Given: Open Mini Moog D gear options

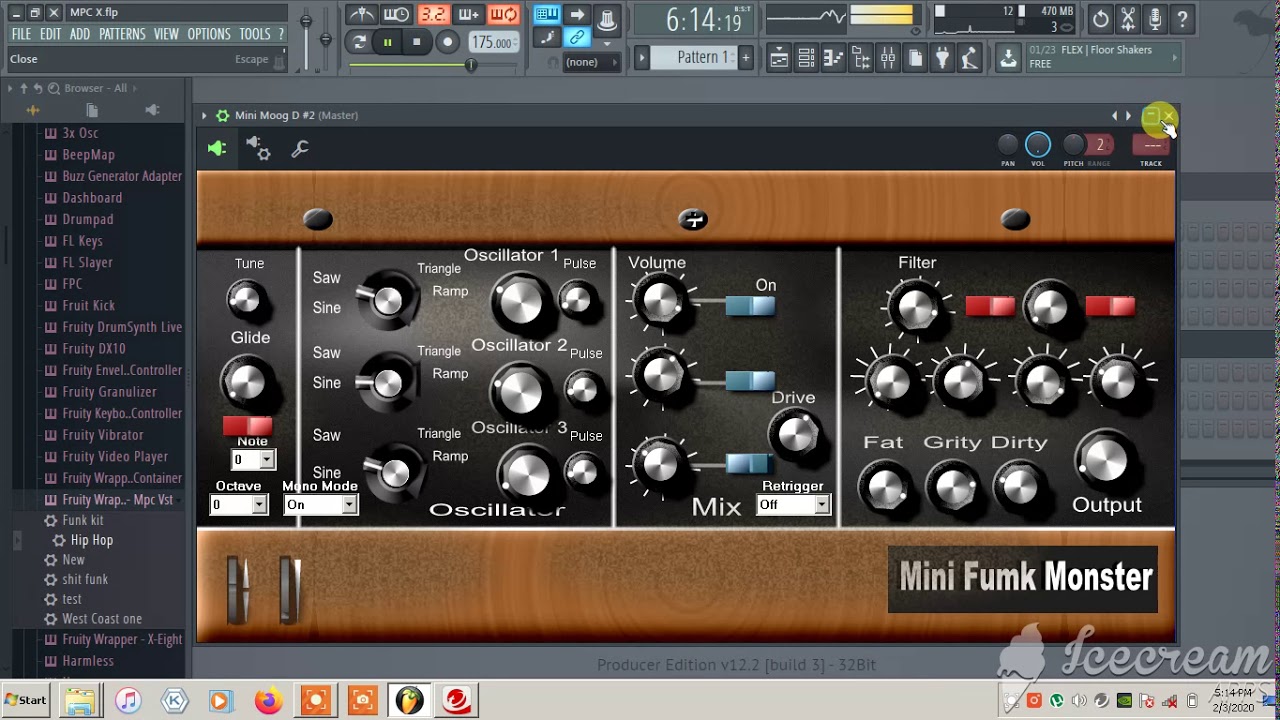Looking at the screenshot, I should pos(223,116).
